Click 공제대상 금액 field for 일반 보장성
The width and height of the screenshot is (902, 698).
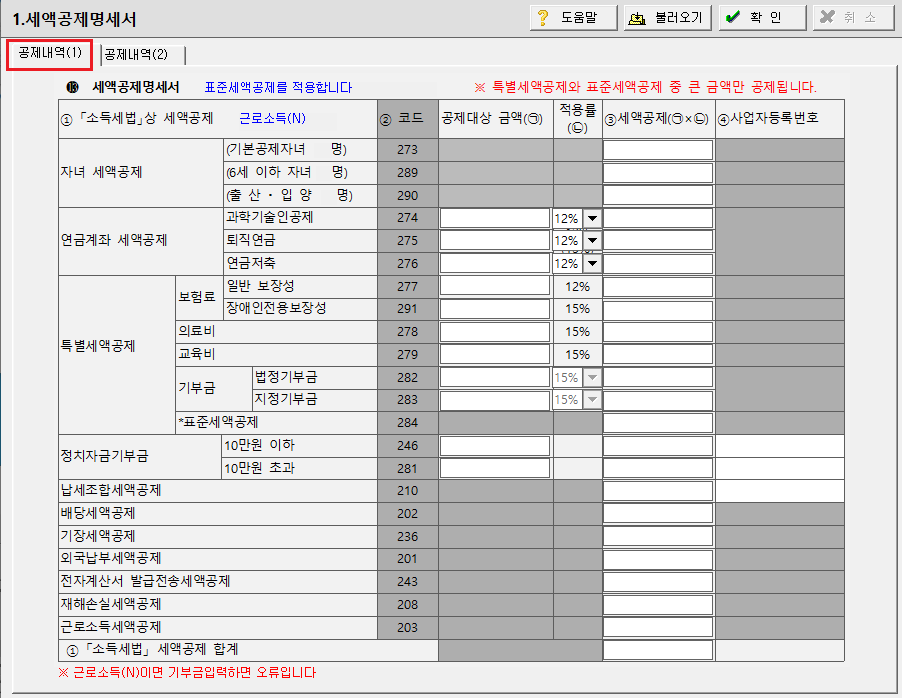[495, 287]
